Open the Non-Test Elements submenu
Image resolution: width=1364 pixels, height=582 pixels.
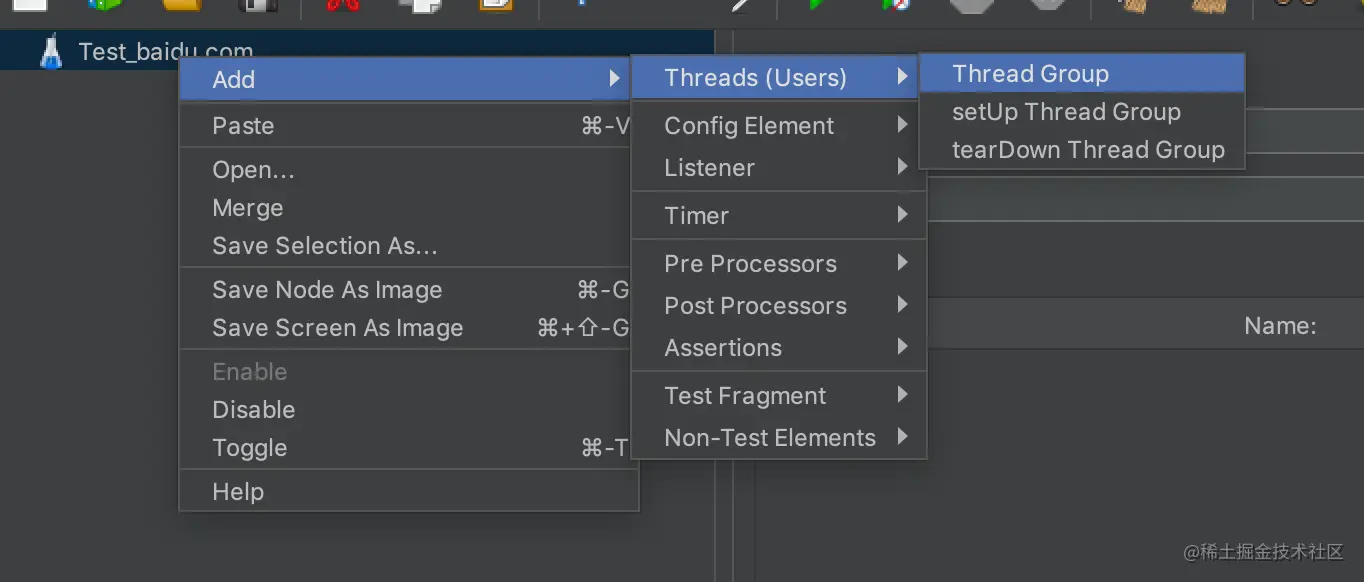pos(770,438)
